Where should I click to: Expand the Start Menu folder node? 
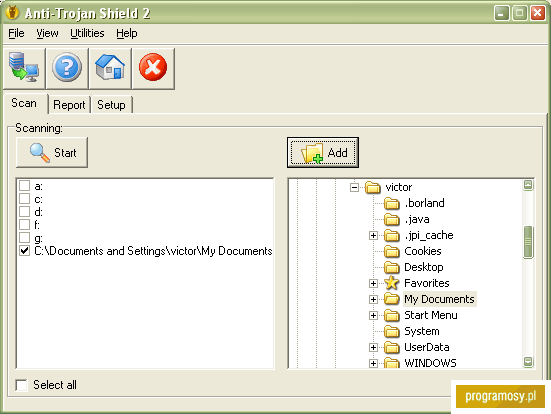(x=373, y=316)
